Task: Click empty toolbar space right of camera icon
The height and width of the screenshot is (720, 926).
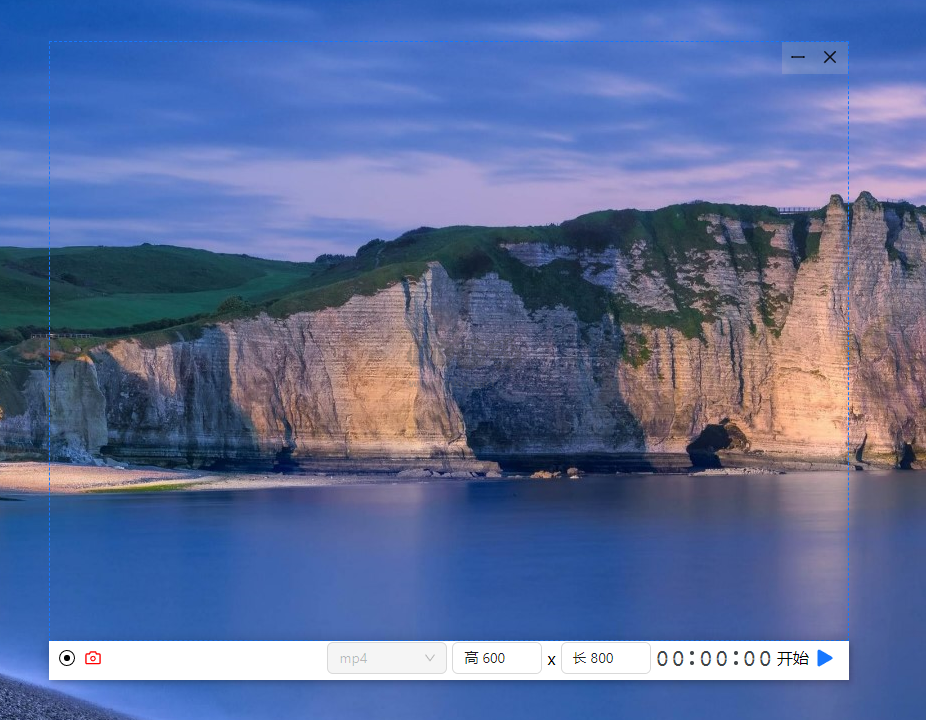Action: point(213,658)
